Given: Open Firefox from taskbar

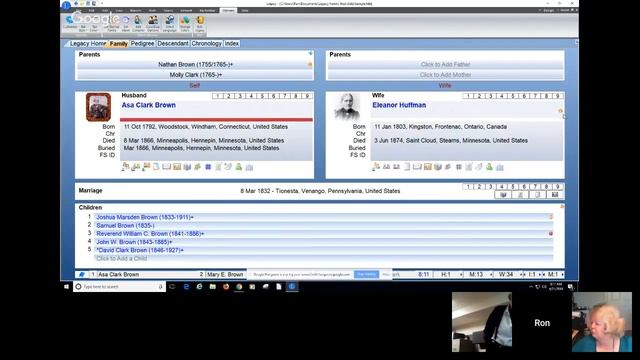Looking at the screenshot, I should point(226,287).
